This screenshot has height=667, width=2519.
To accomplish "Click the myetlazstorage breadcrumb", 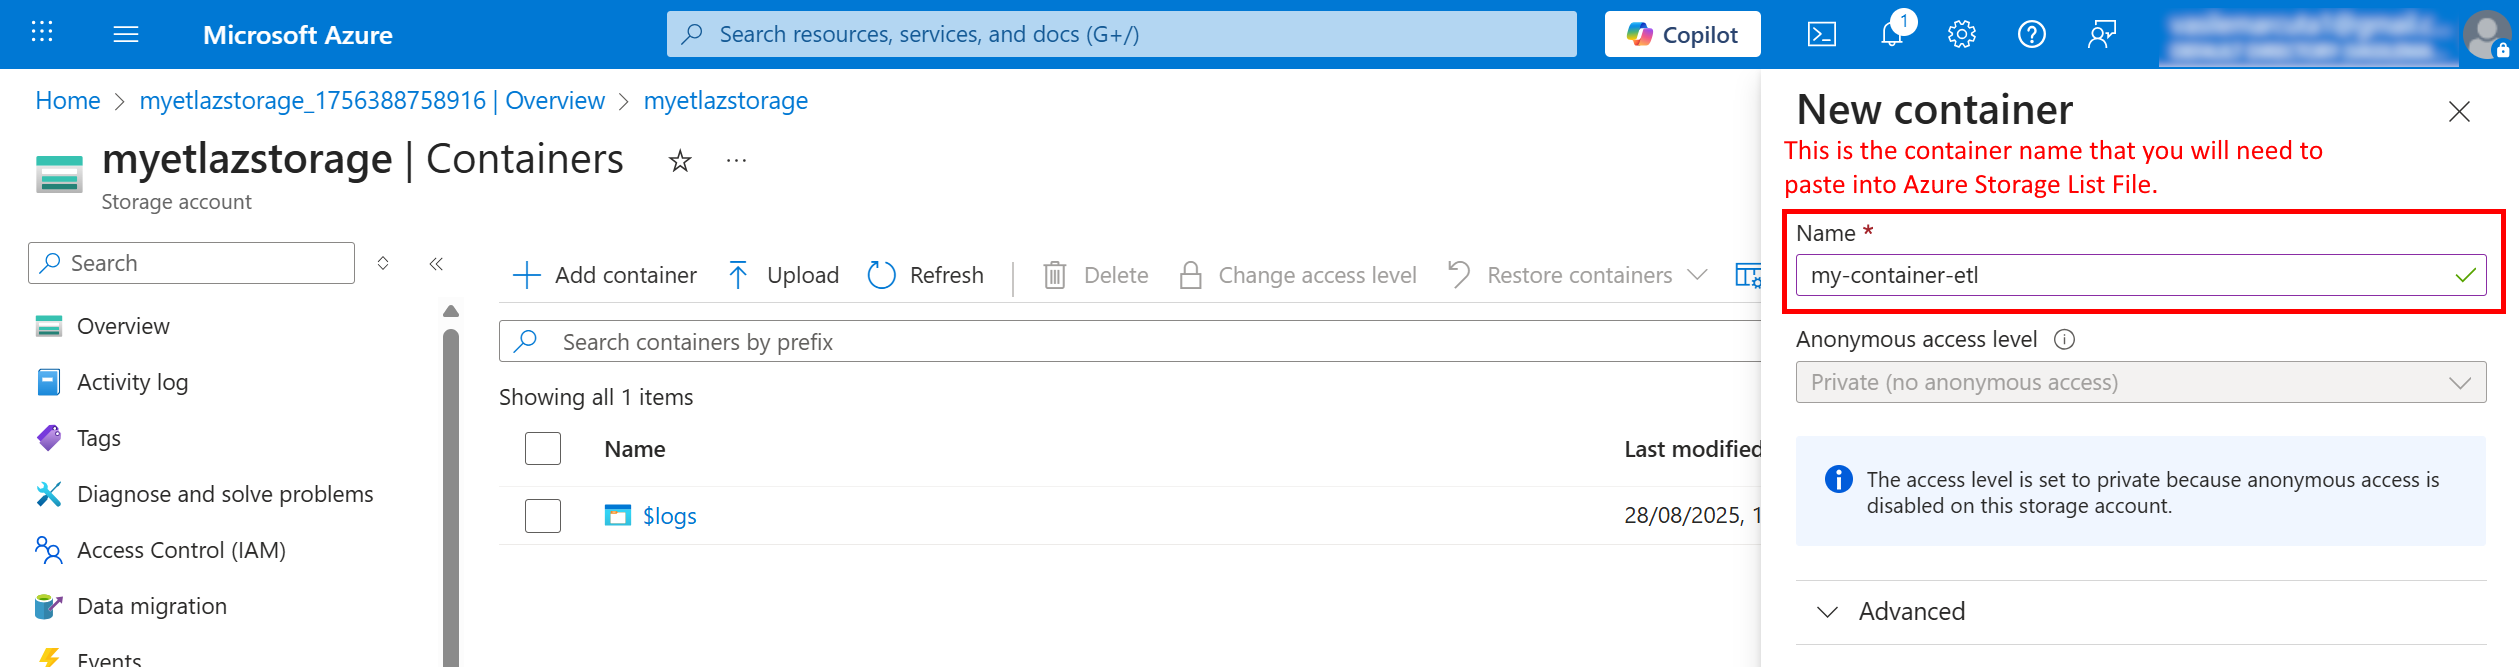I will tap(726, 101).
